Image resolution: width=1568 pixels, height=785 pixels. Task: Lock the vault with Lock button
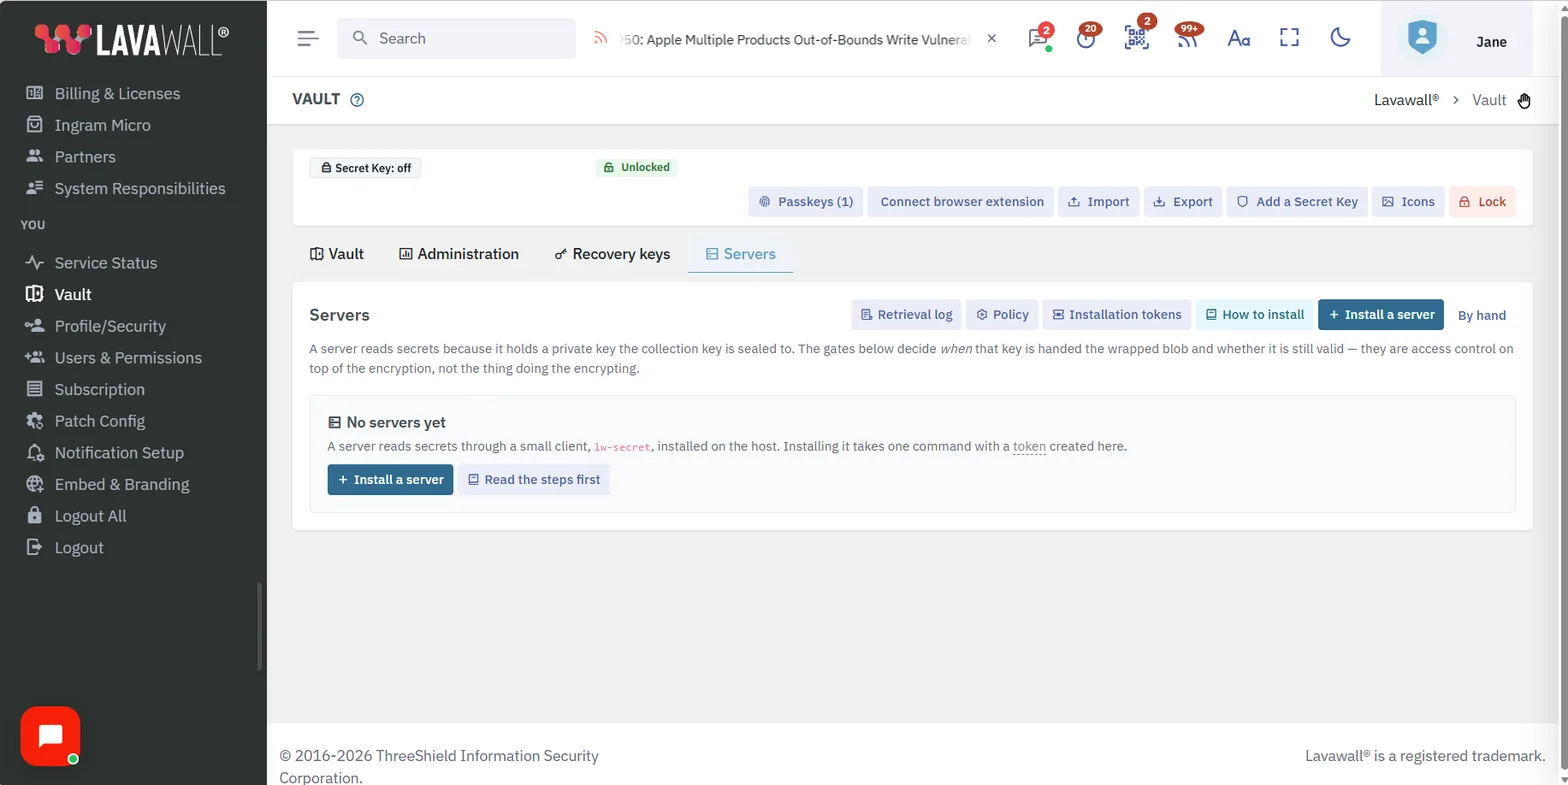tap(1483, 202)
